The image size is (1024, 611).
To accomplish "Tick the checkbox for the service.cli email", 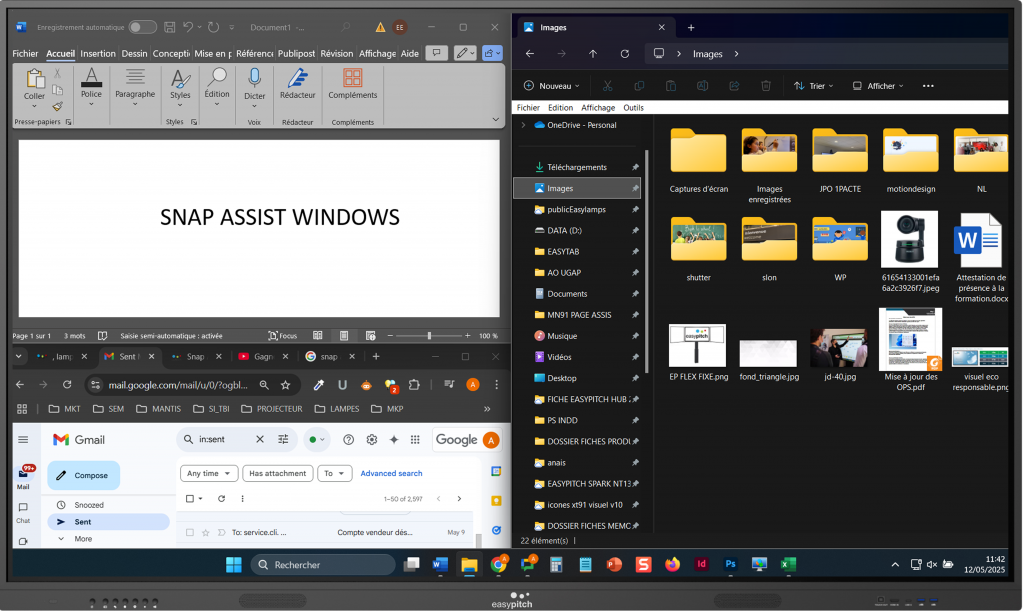I will 189,533.
